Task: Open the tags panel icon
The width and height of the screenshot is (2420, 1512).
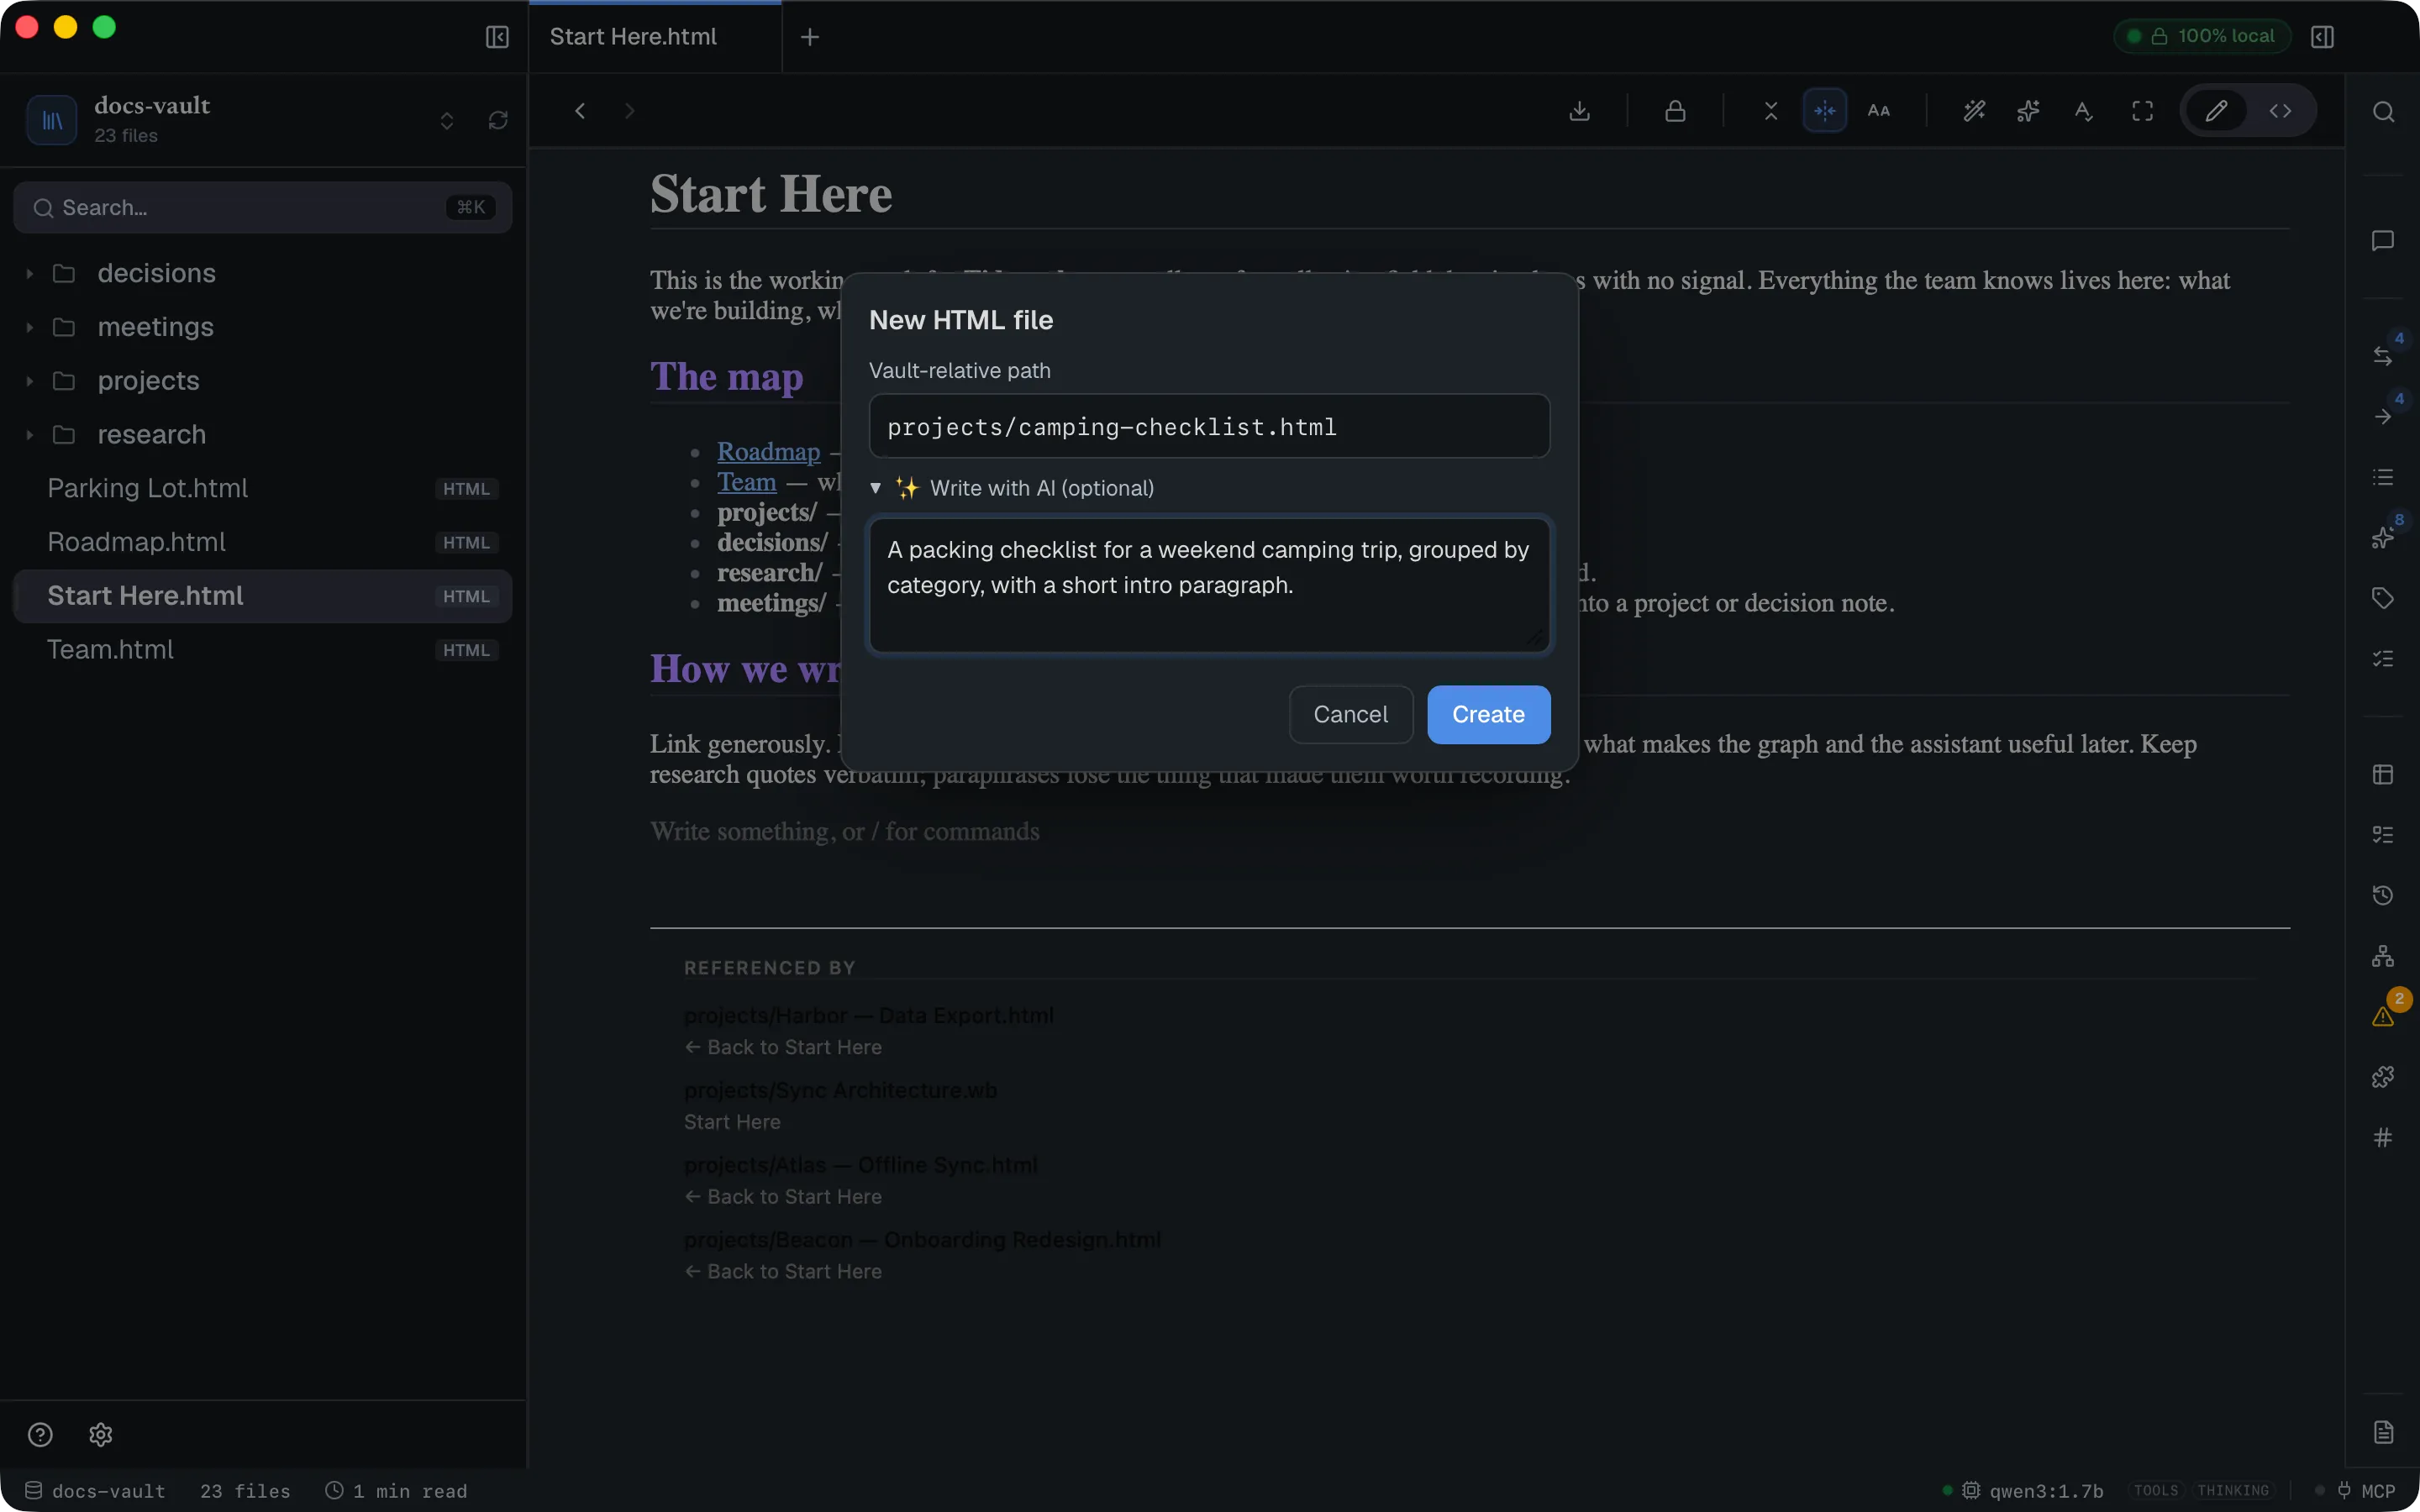Action: click(2383, 598)
